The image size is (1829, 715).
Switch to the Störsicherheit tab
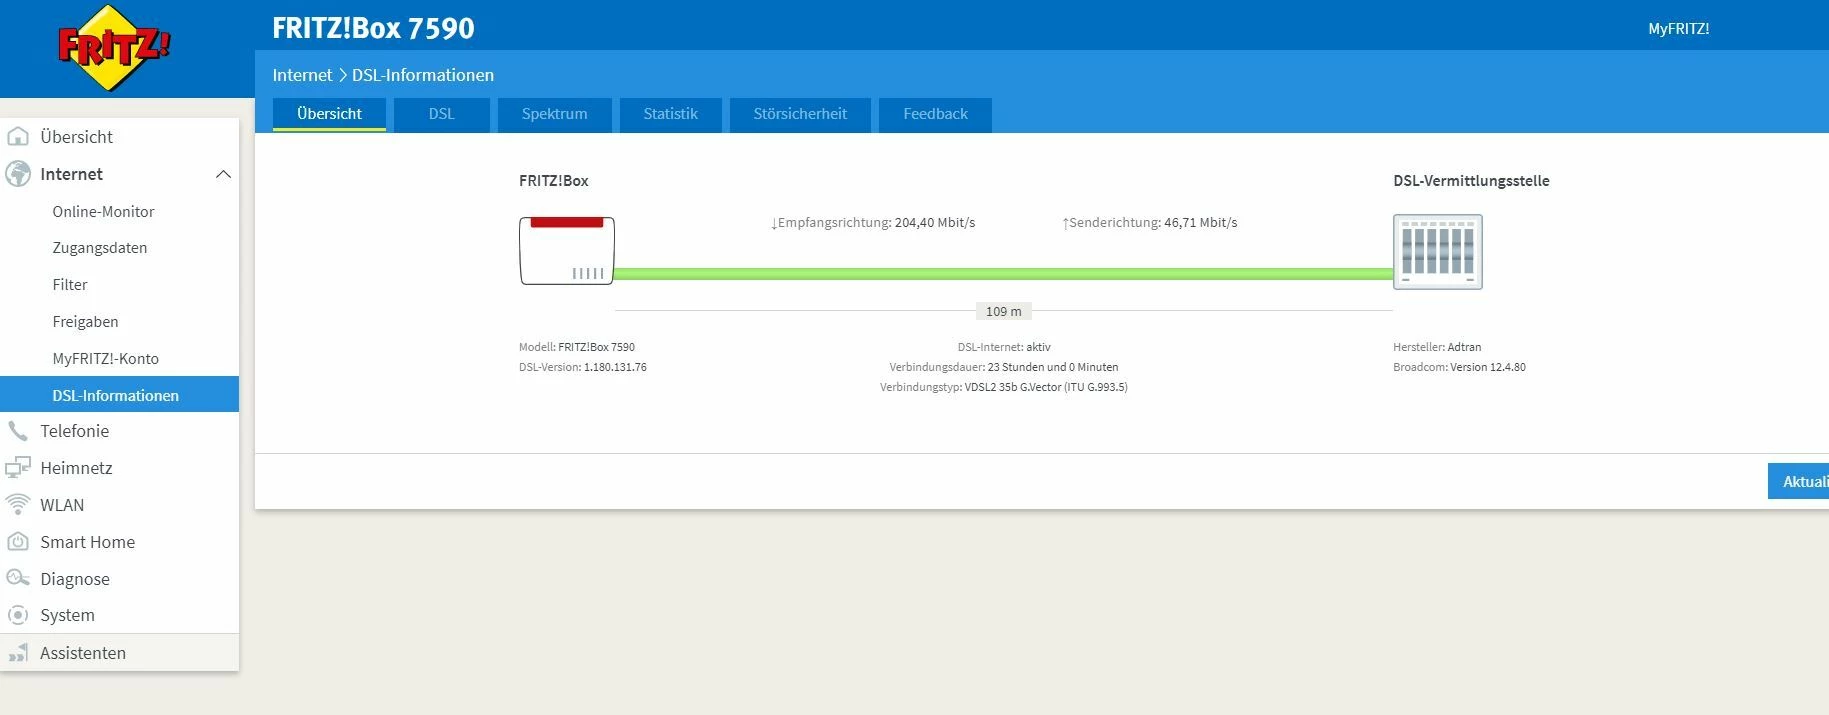(800, 114)
